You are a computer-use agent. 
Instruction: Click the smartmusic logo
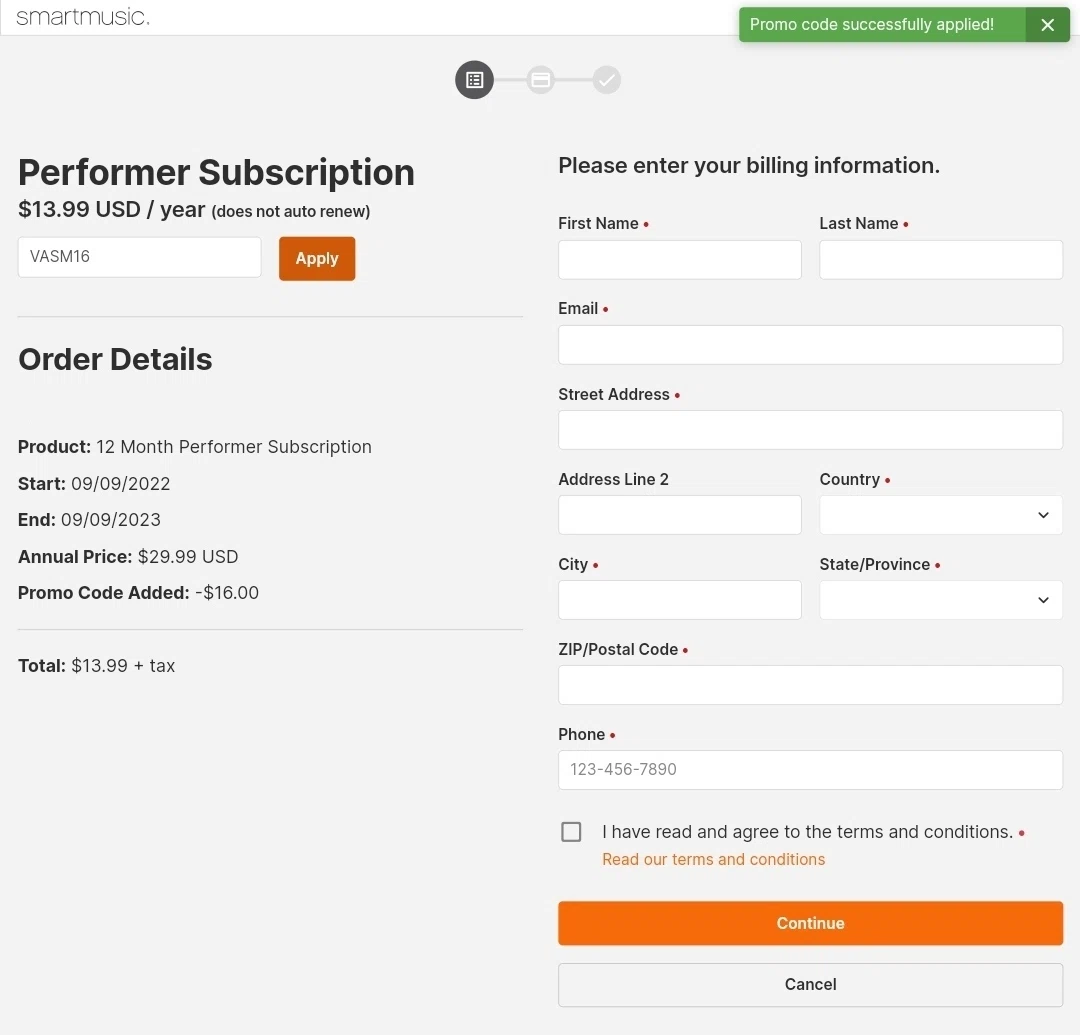click(83, 17)
